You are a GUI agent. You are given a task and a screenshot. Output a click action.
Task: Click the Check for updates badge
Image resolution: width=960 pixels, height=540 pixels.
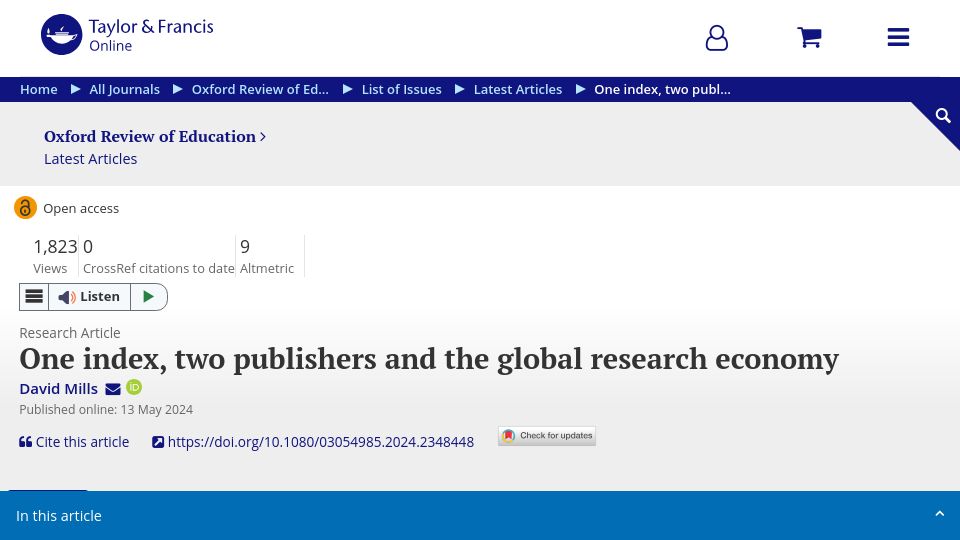tap(547, 436)
